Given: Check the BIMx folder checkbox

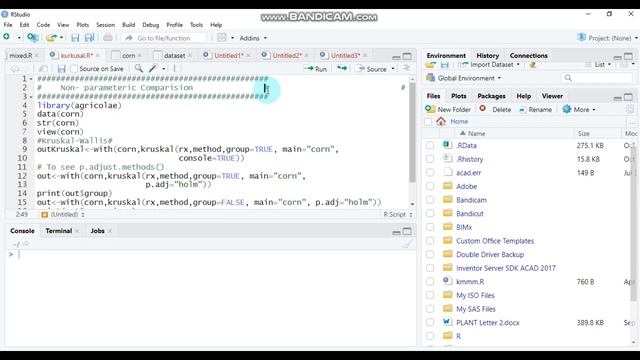Looking at the screenshot, I should coord(430,227).
